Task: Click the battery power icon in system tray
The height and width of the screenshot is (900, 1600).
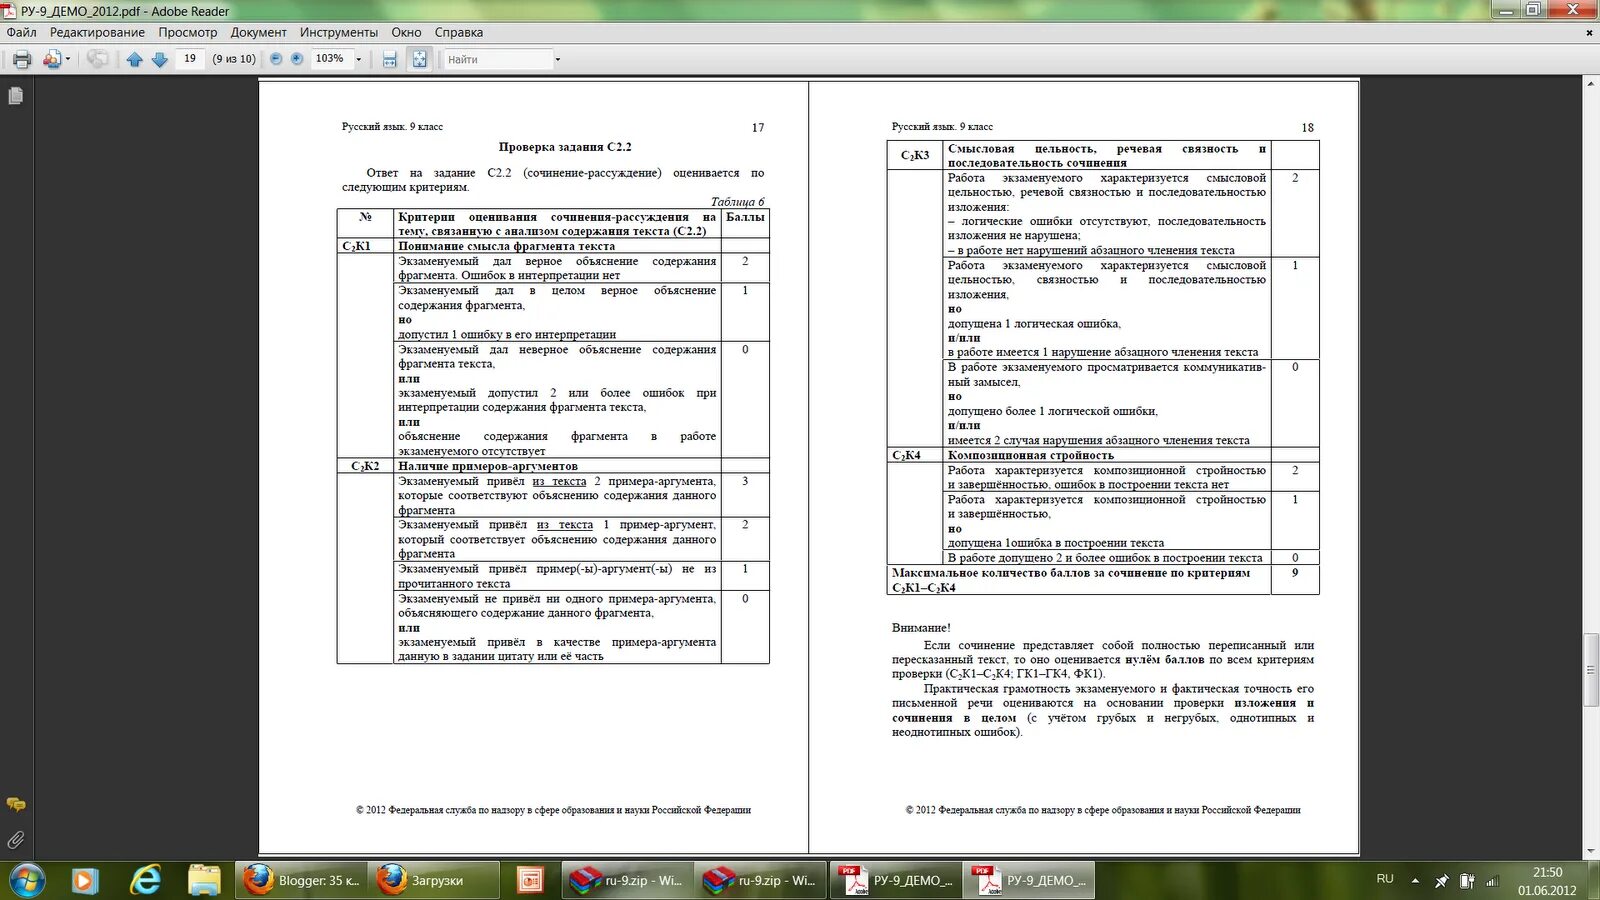Action: (x=1467, y=881)
